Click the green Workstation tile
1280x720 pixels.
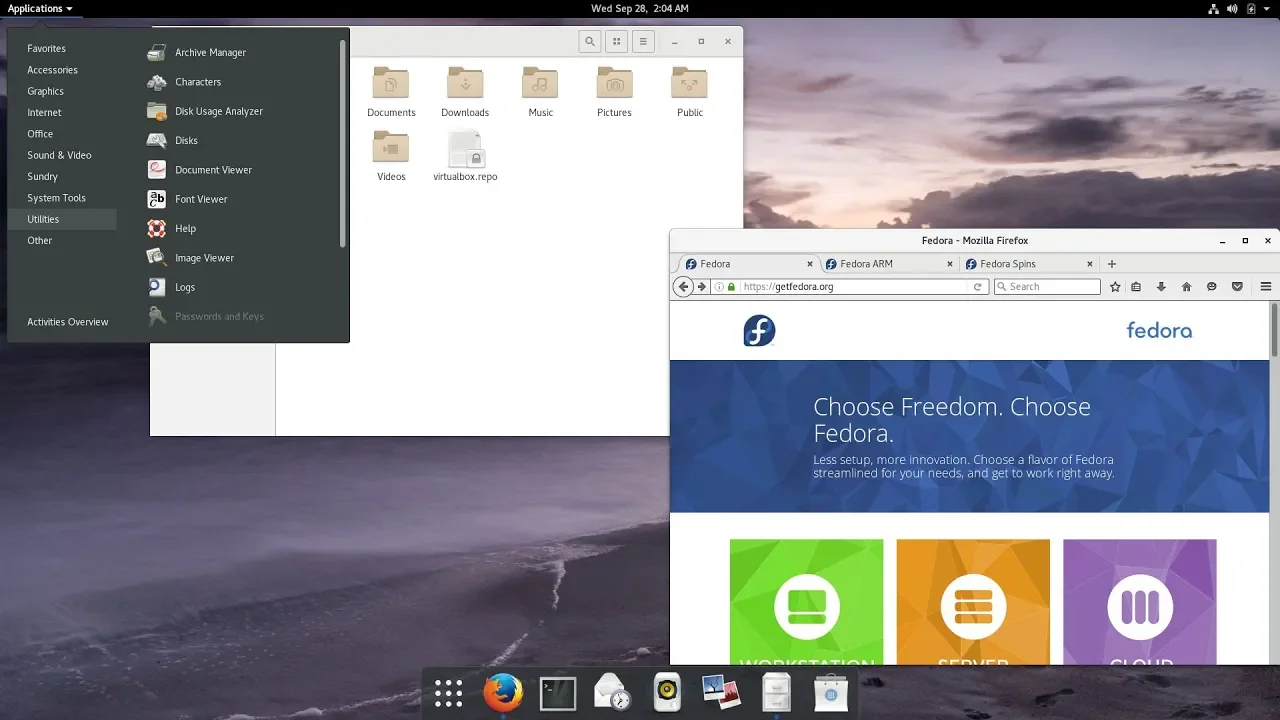(x=806, y=601)
